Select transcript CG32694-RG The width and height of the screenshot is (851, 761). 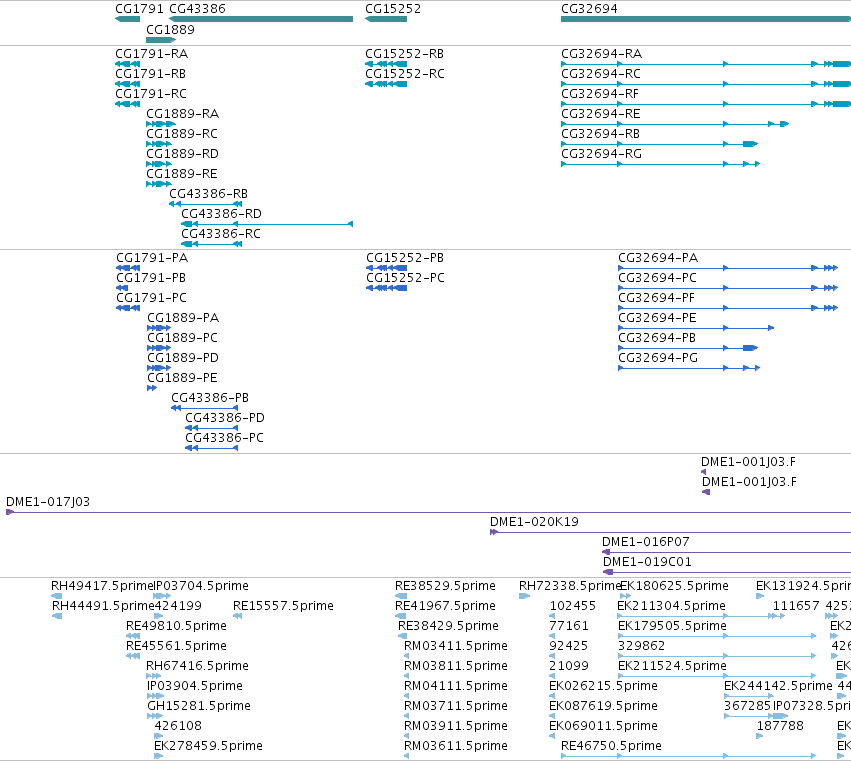pyautogui.click(x=601, y=154)
